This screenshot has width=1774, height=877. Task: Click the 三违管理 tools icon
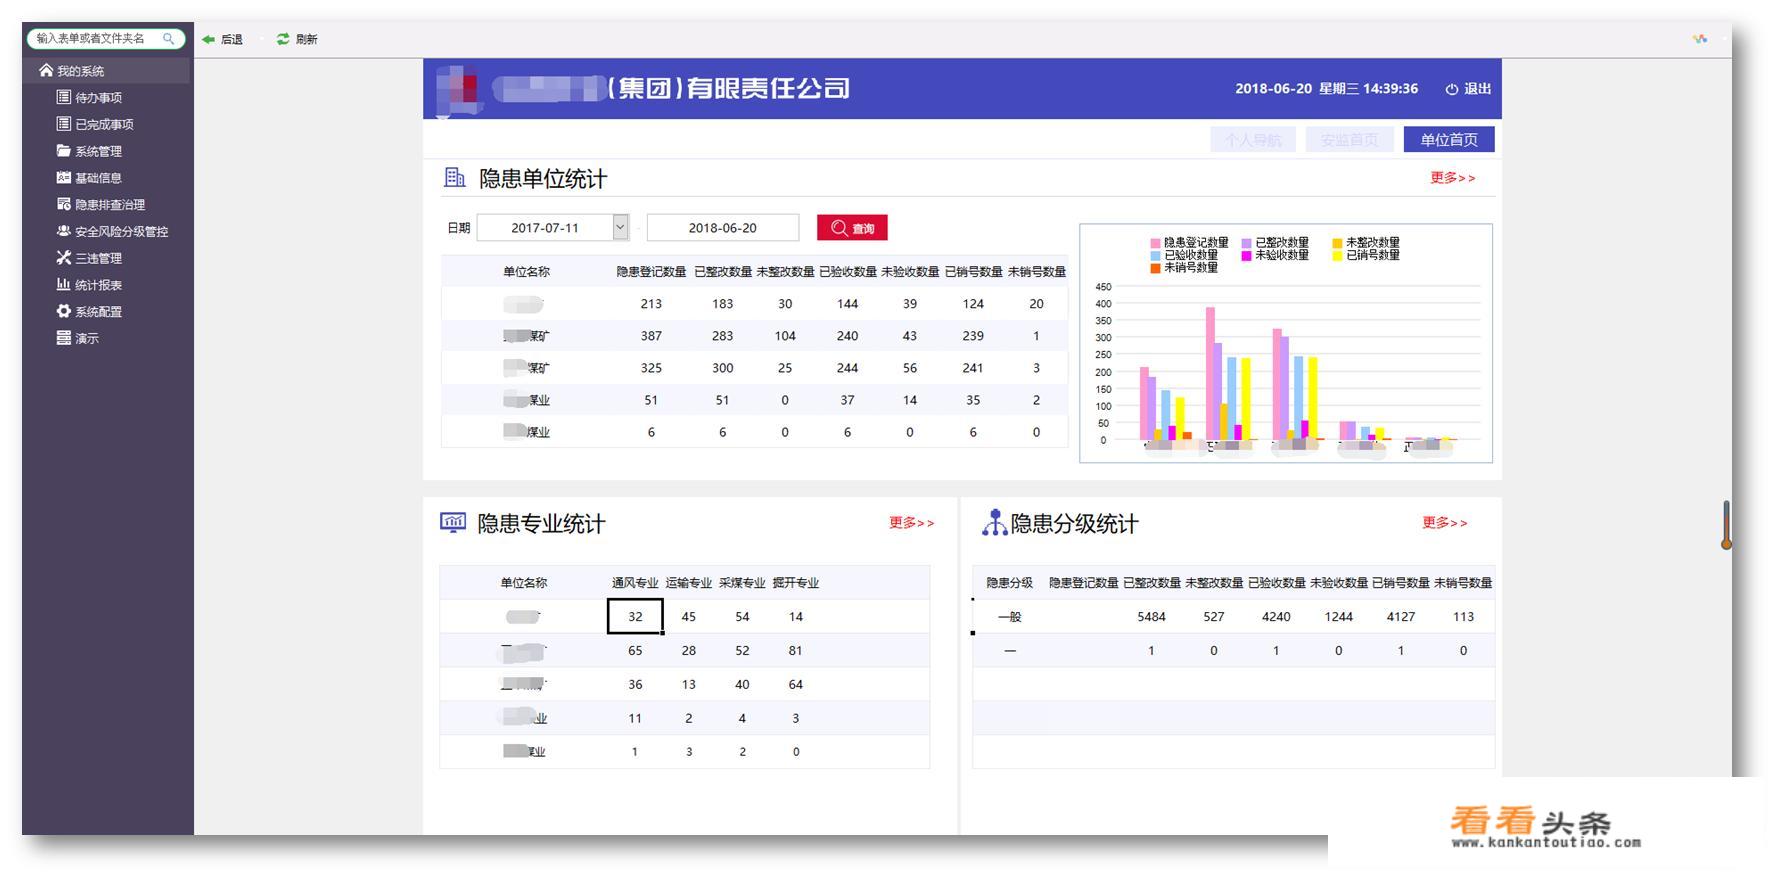pyautogui.click(x=64, y=257)
